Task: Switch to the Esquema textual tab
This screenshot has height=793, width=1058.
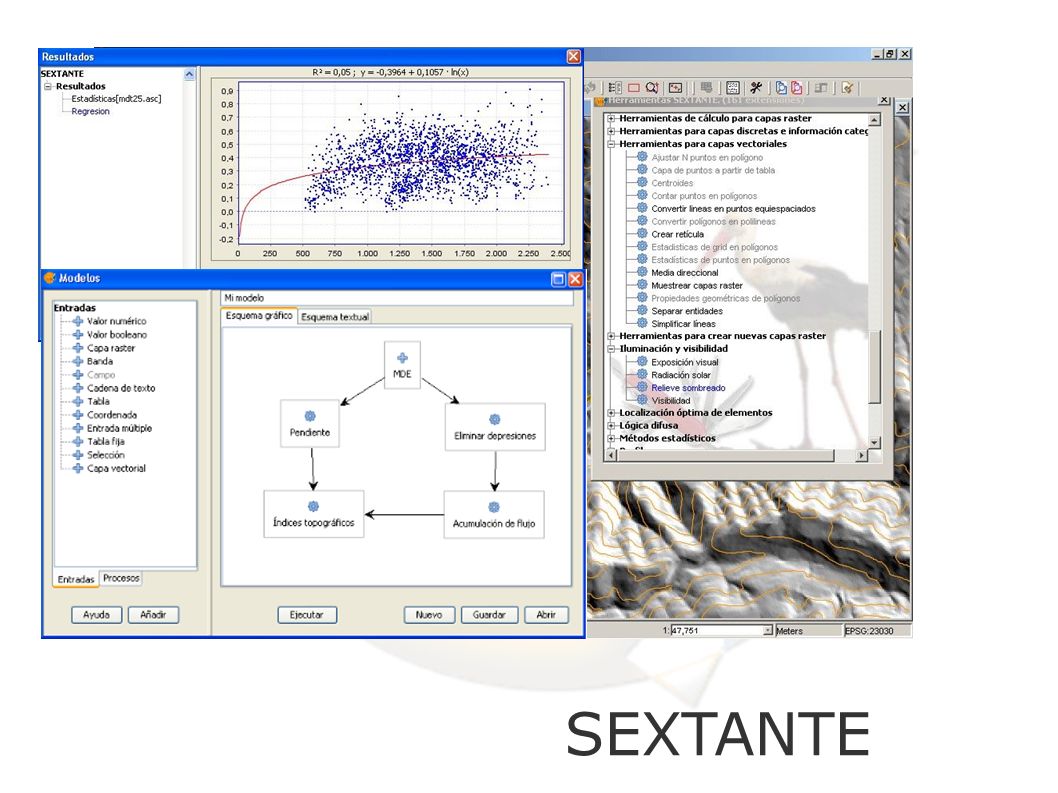Action: pos(335,317)
